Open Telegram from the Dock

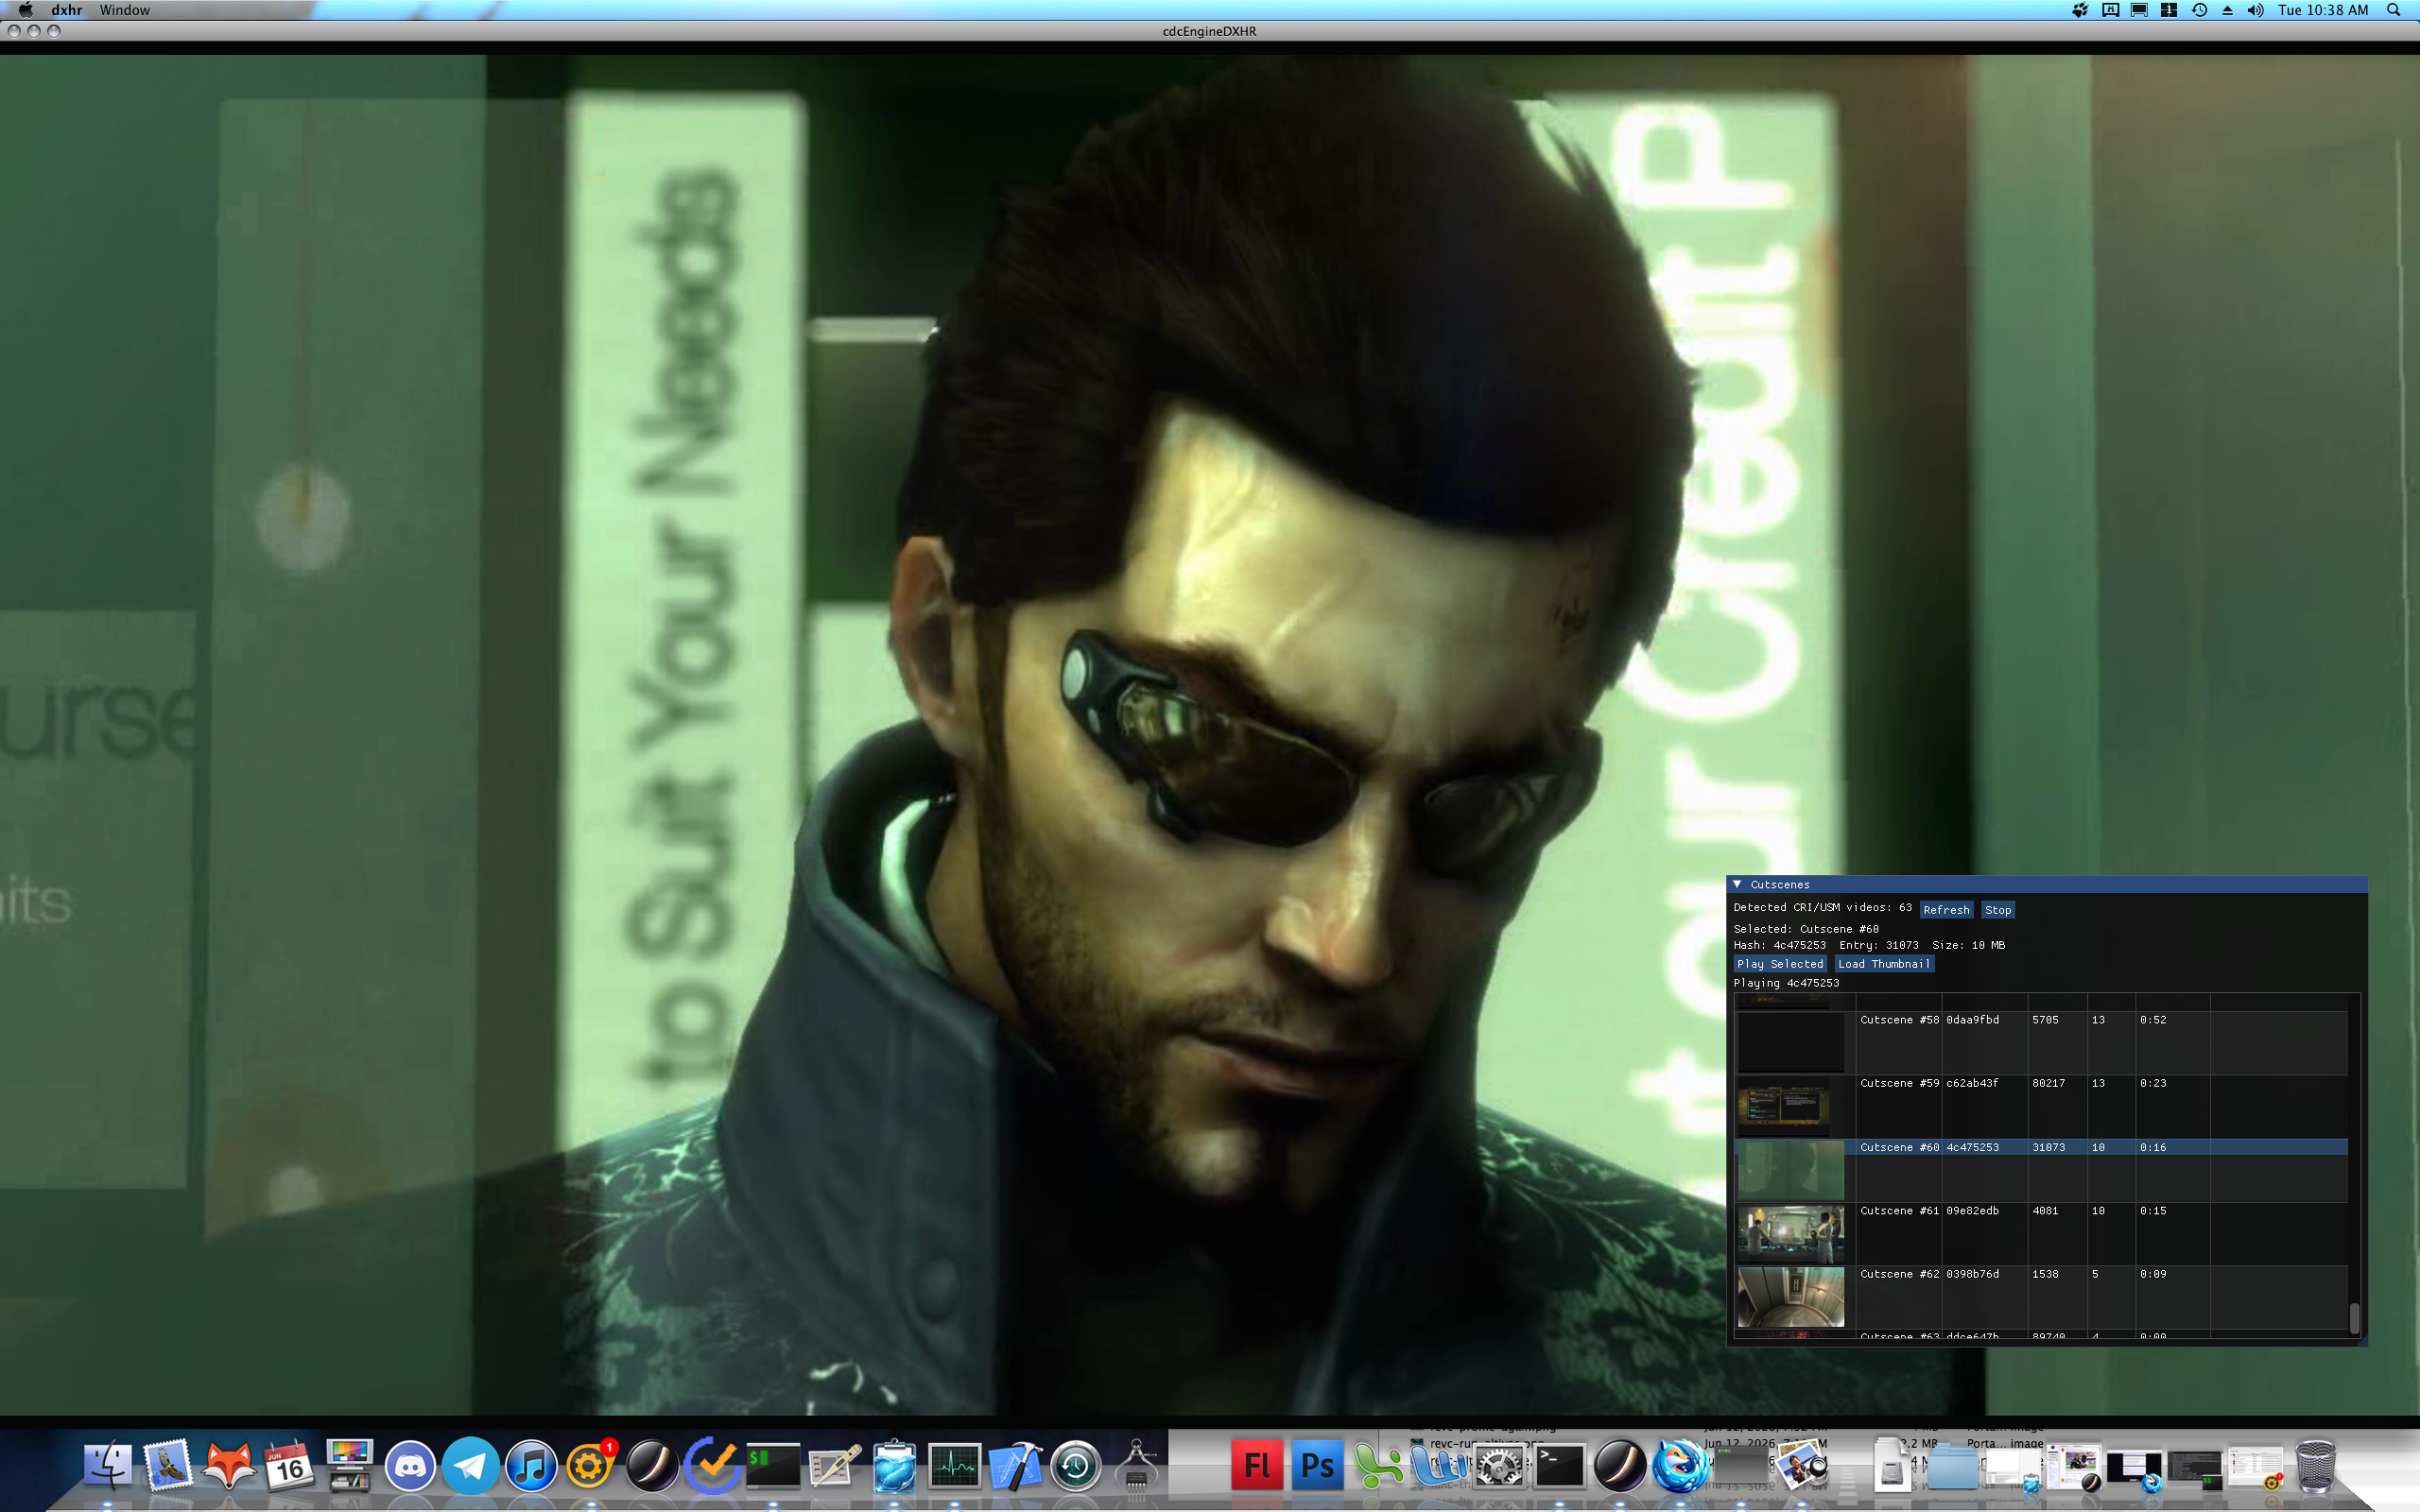[470, 1467]
